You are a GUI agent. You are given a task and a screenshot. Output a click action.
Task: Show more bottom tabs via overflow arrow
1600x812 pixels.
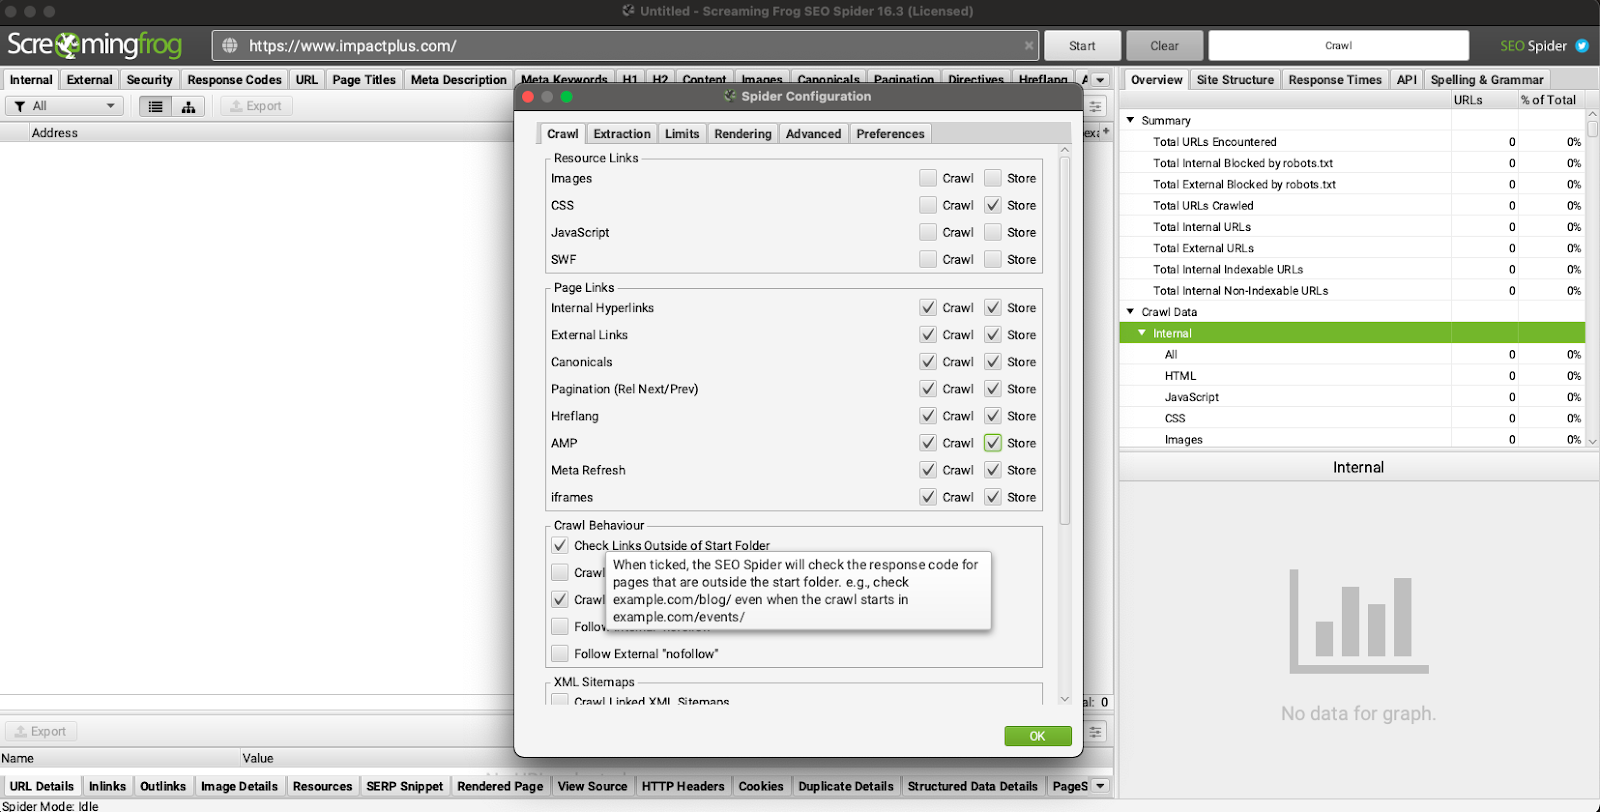coord(1100,786)
